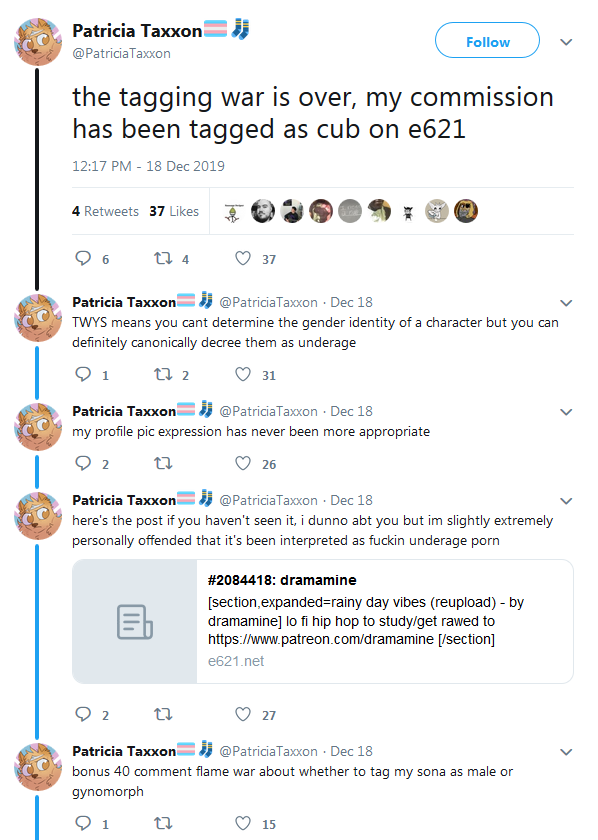Like the main tweet with 37 likes

243,259
